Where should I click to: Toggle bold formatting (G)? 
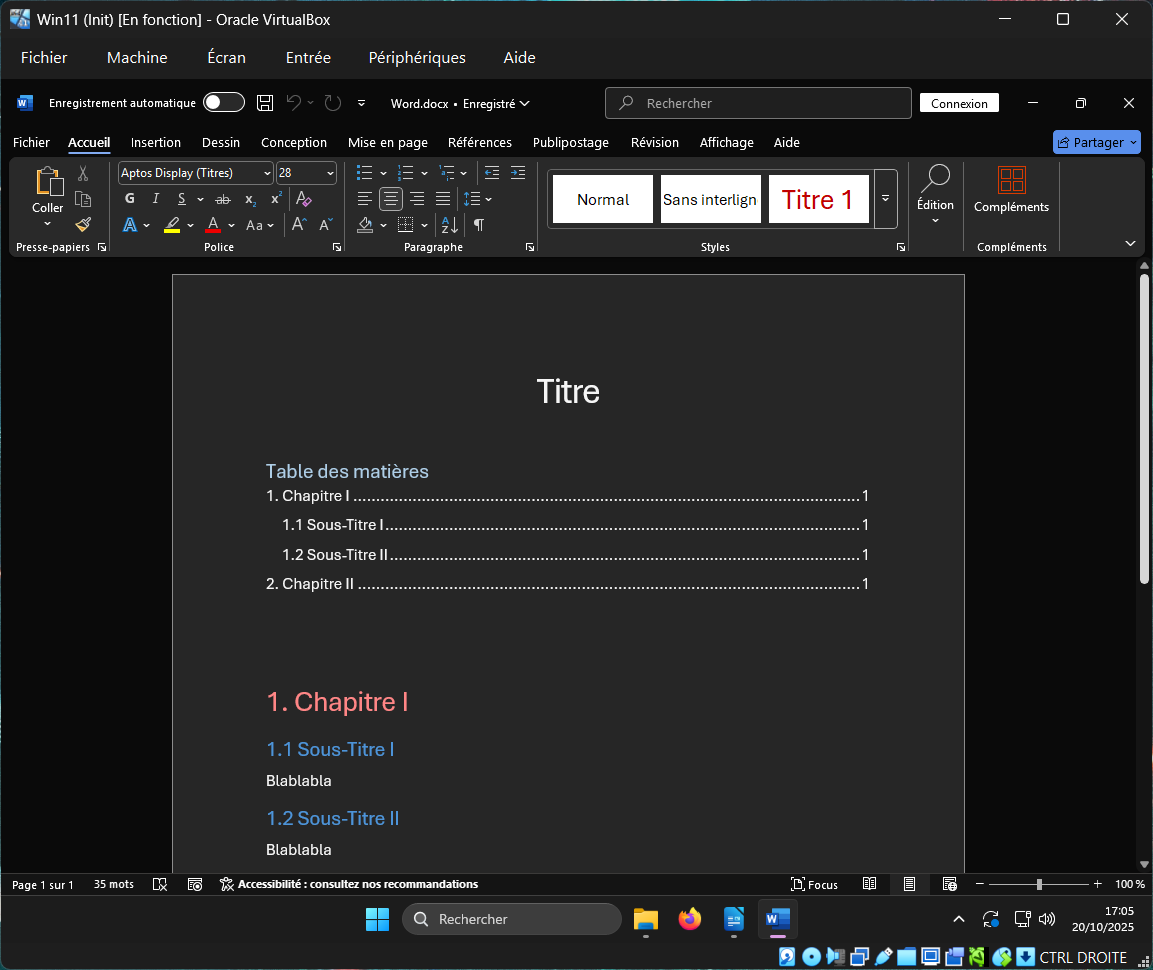pos(130,199)
